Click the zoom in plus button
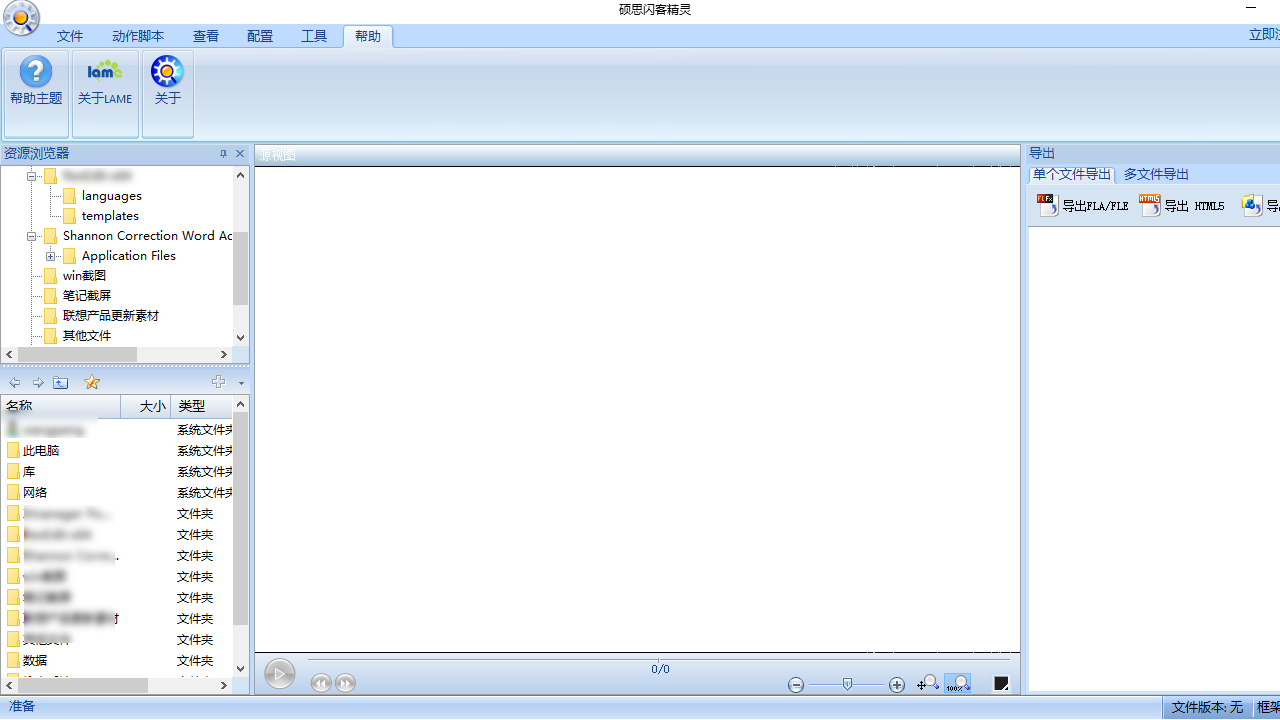The image size is (1280, 720). 897,685
